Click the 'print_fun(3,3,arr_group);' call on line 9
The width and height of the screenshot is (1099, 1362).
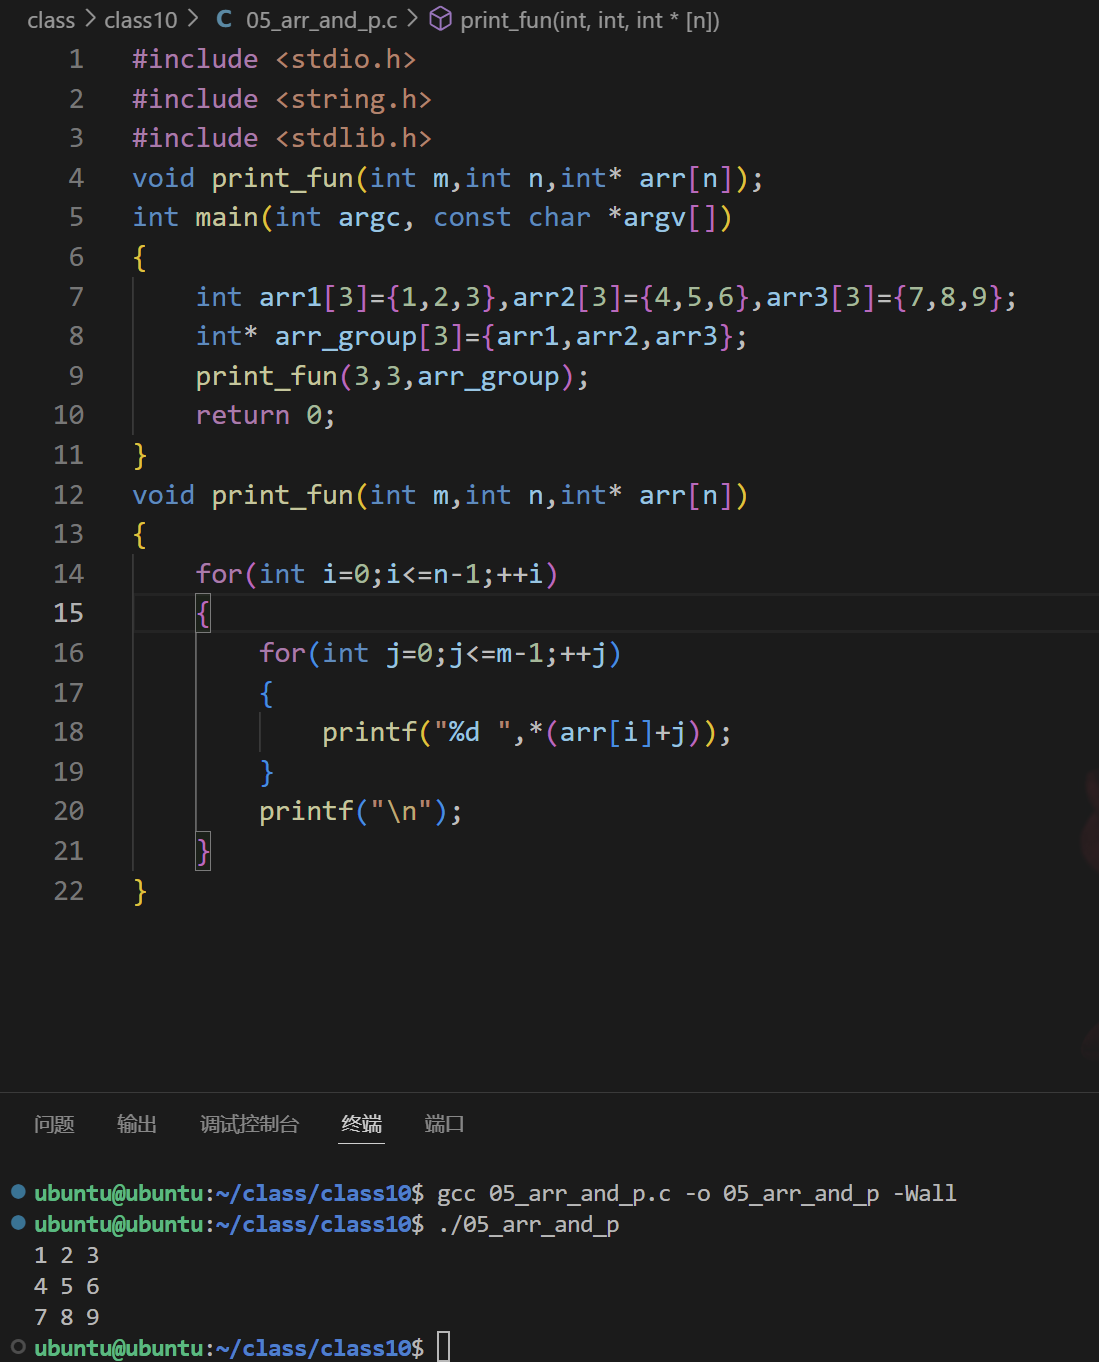point(392,376)
